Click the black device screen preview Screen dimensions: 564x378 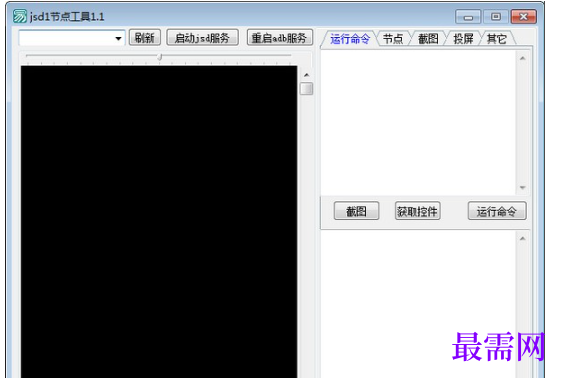coord(159,222)
